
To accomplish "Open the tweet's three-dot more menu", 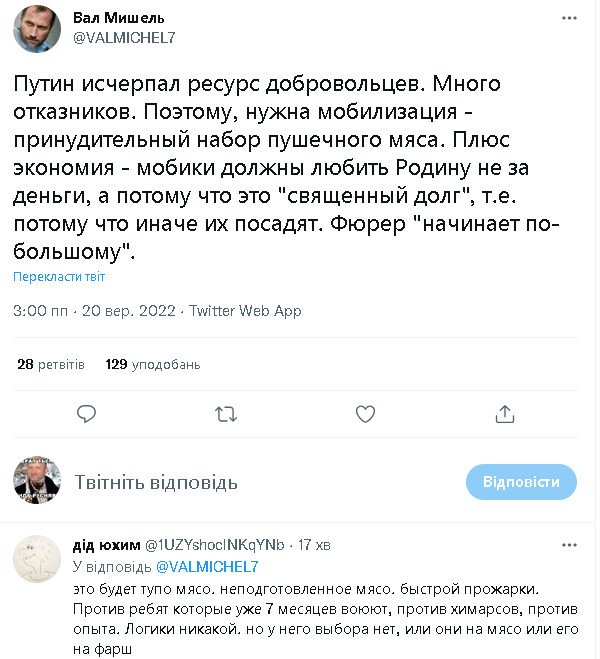I will (x=569, y=20).
